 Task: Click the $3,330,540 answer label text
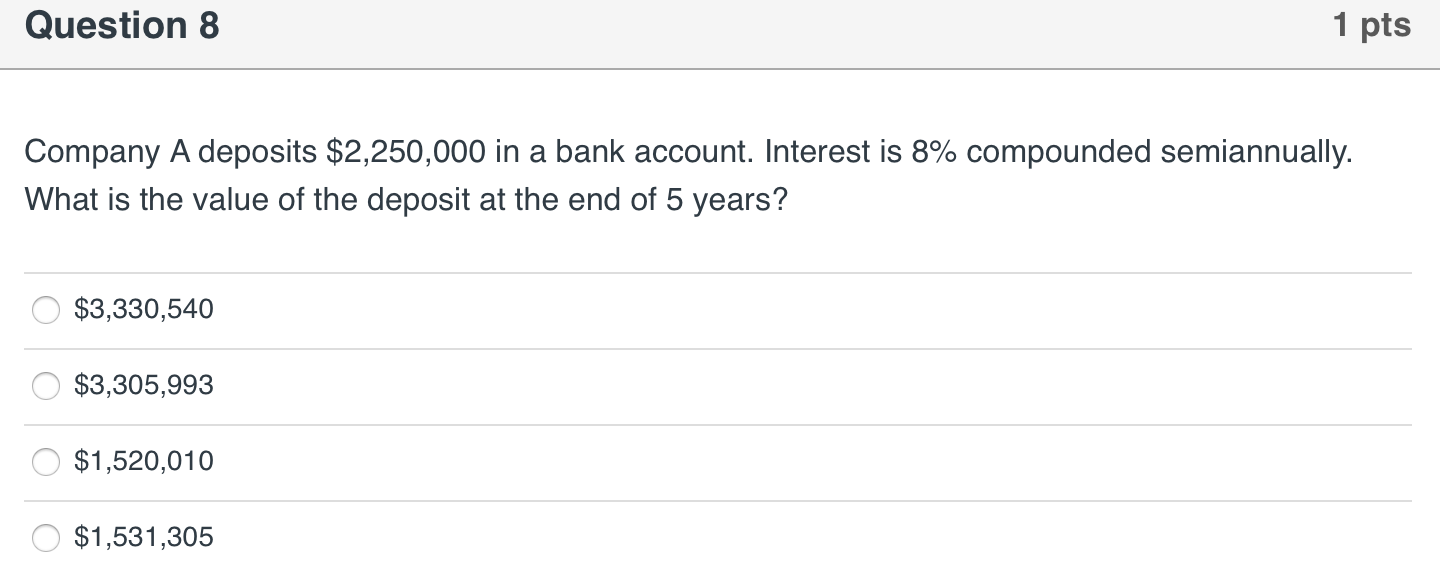[x=144, y=310]
